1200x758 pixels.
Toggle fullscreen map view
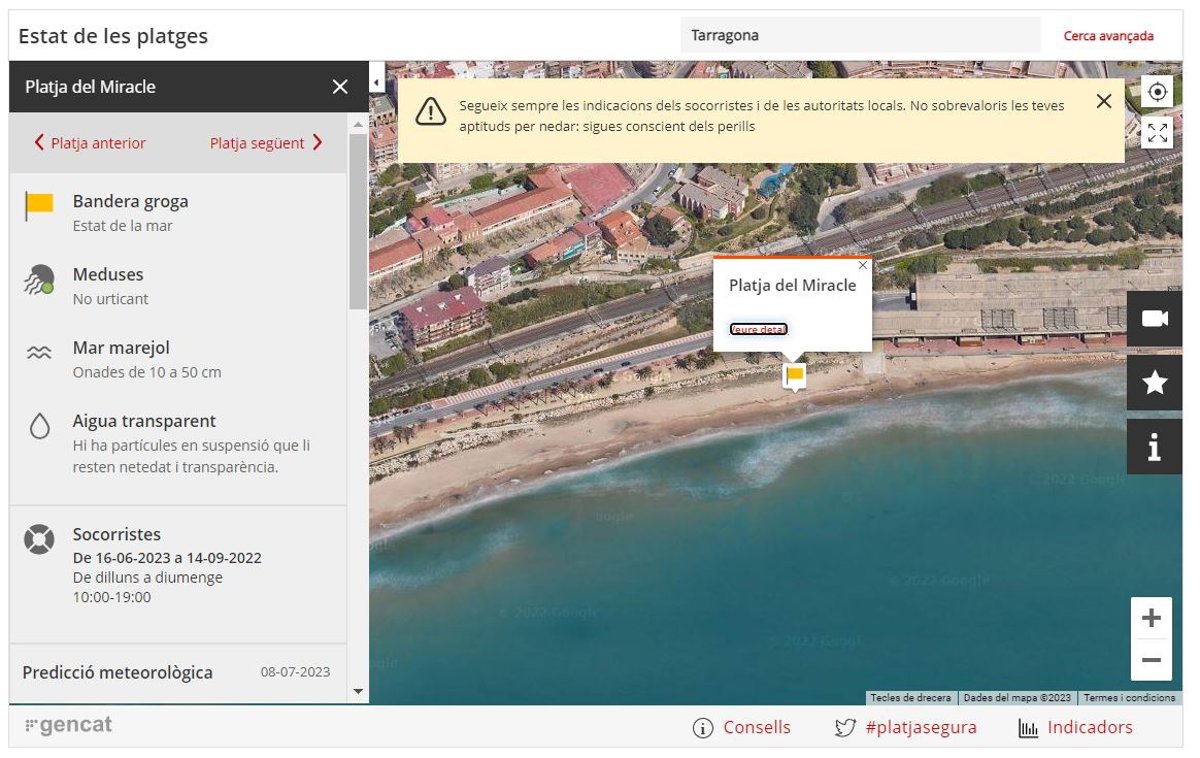pos(1157,132)
